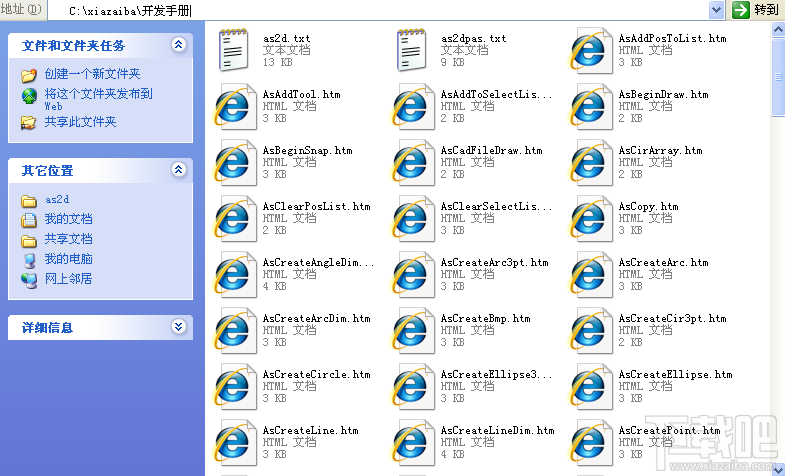785x476 pixels.
Task: Click the as2dpas.txt file name
Action: coord(473,38)
